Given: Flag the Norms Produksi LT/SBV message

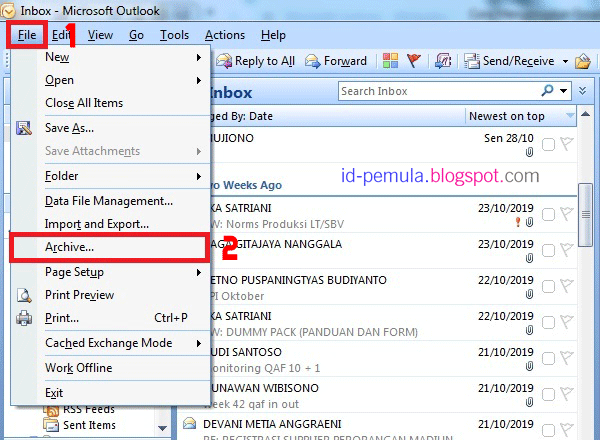Looking at the screenshot, I should click(x=567, y=214).
